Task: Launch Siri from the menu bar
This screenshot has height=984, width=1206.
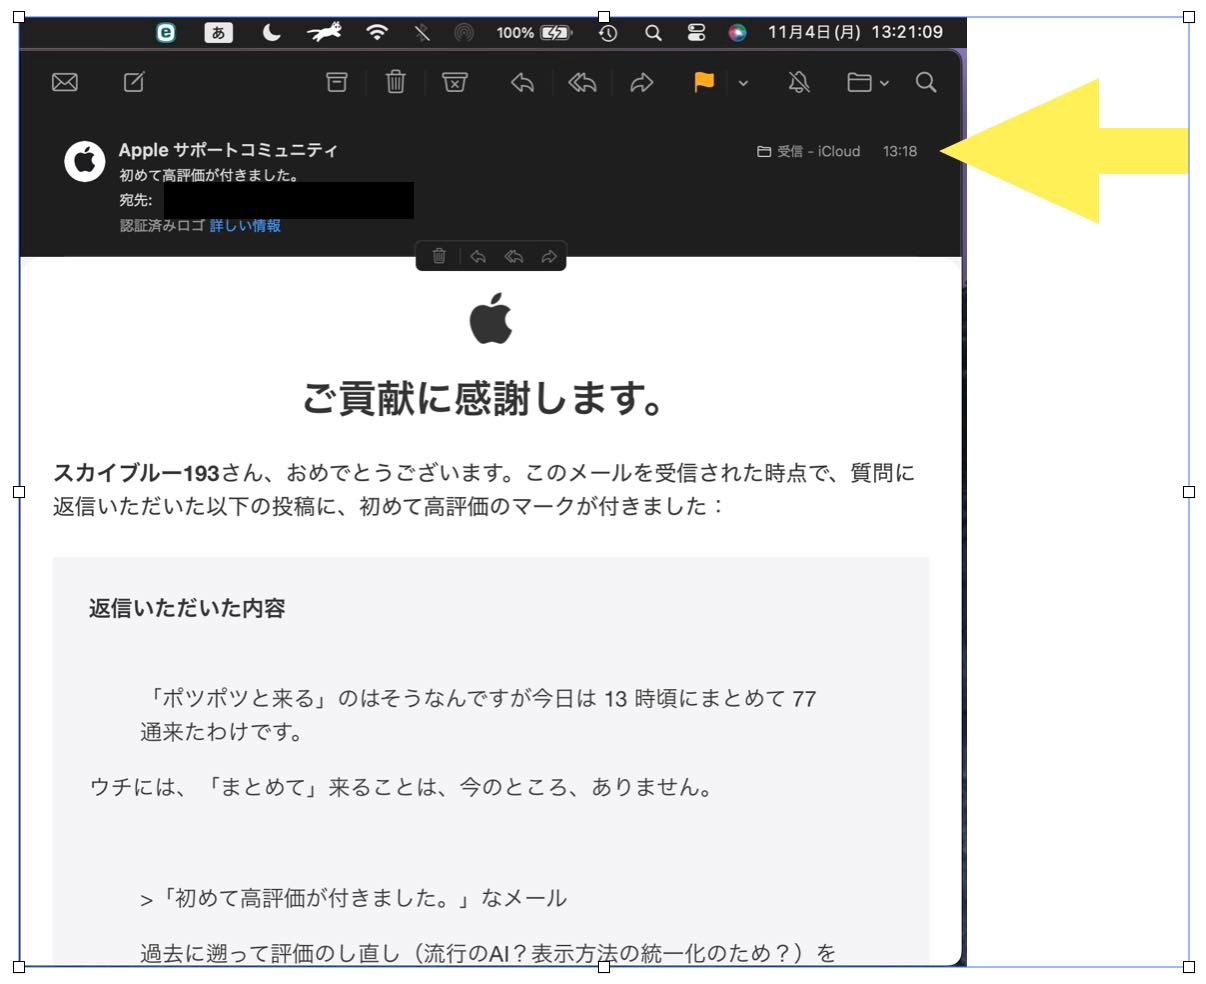Action: tap(737, 33)
